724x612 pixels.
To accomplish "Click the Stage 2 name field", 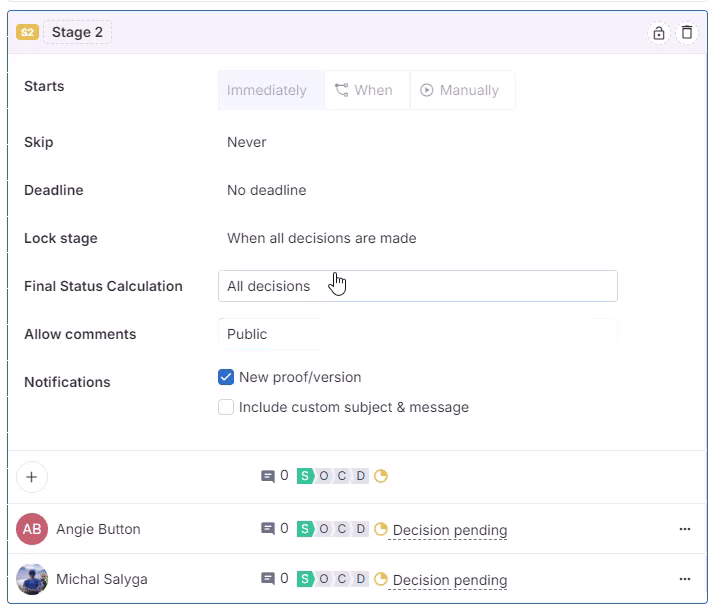I will [x=77, y=33].
